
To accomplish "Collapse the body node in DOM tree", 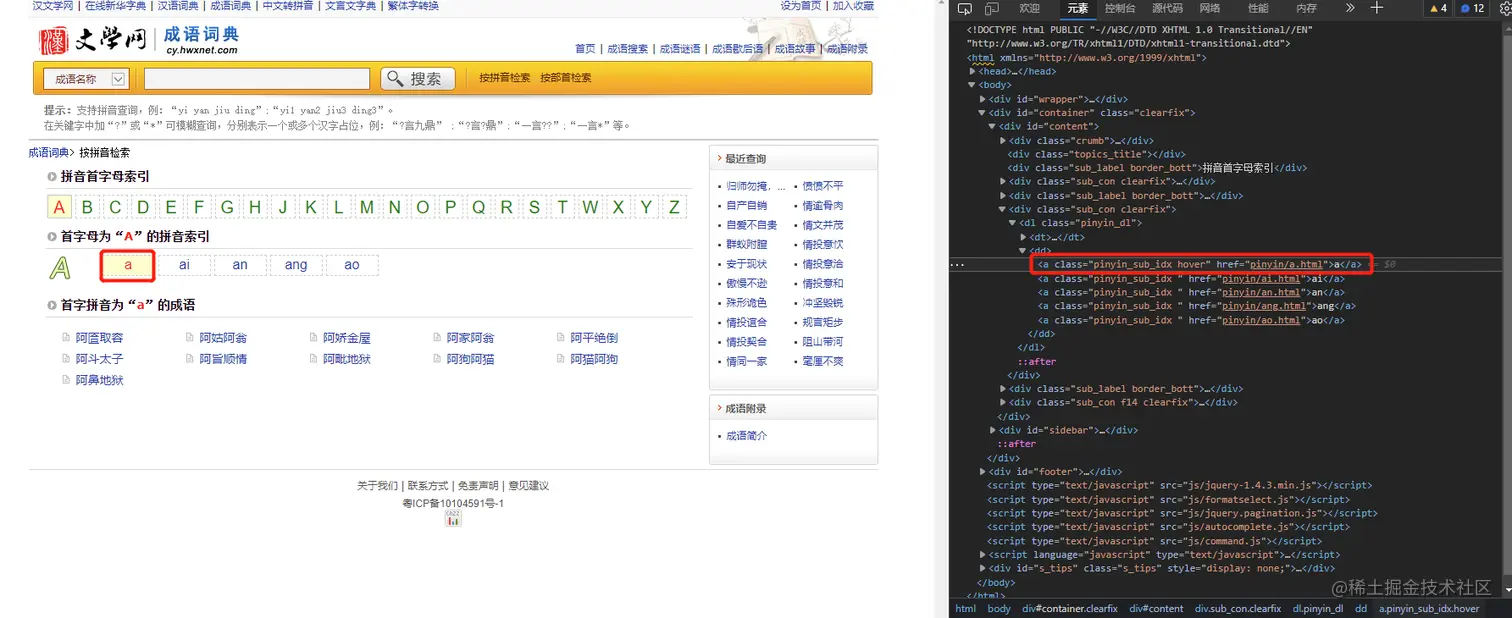I will [973, 85].
